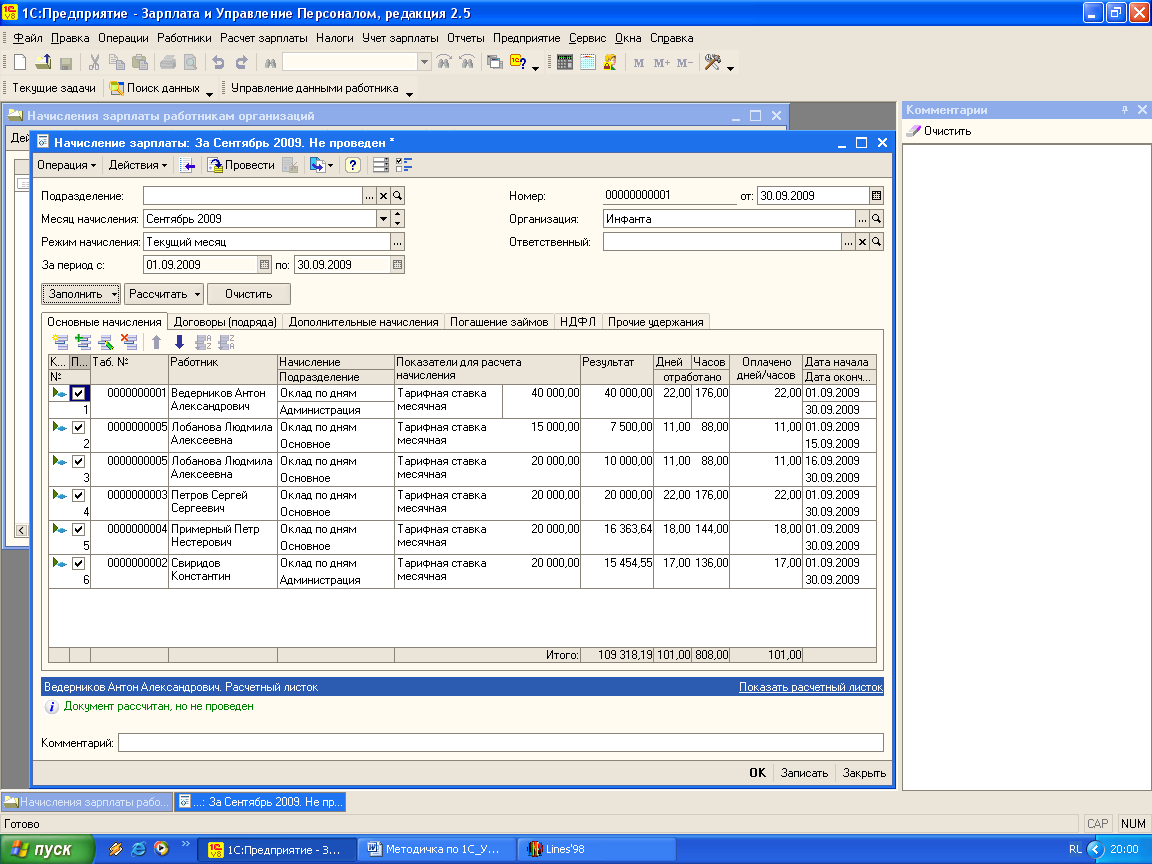Image resolution: width=1152 pixels, height=864 pixels.
Task: Click the Ответственный input field
Action: pyautogui.click(x=722, y=242)
